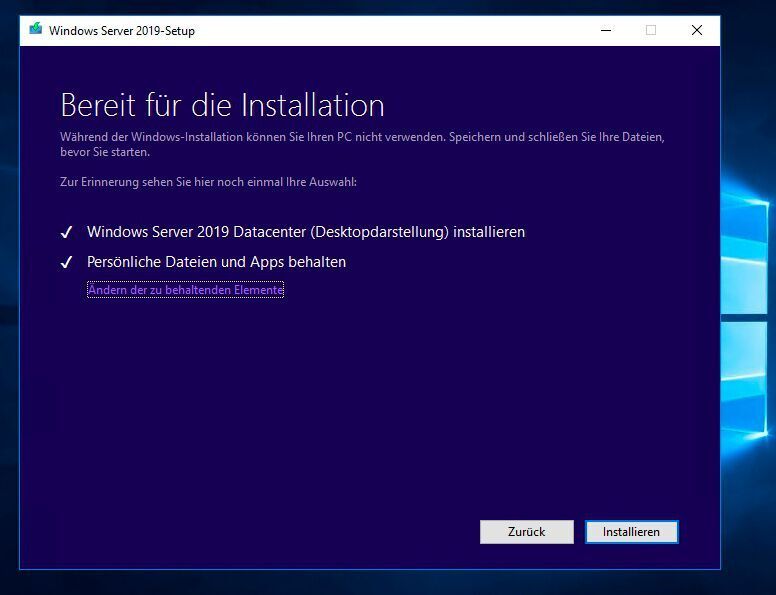The image size is (776, 595).
Task: Click text 'Persönliche Dateien und Apps behalten'
Action: coord(216,262)
